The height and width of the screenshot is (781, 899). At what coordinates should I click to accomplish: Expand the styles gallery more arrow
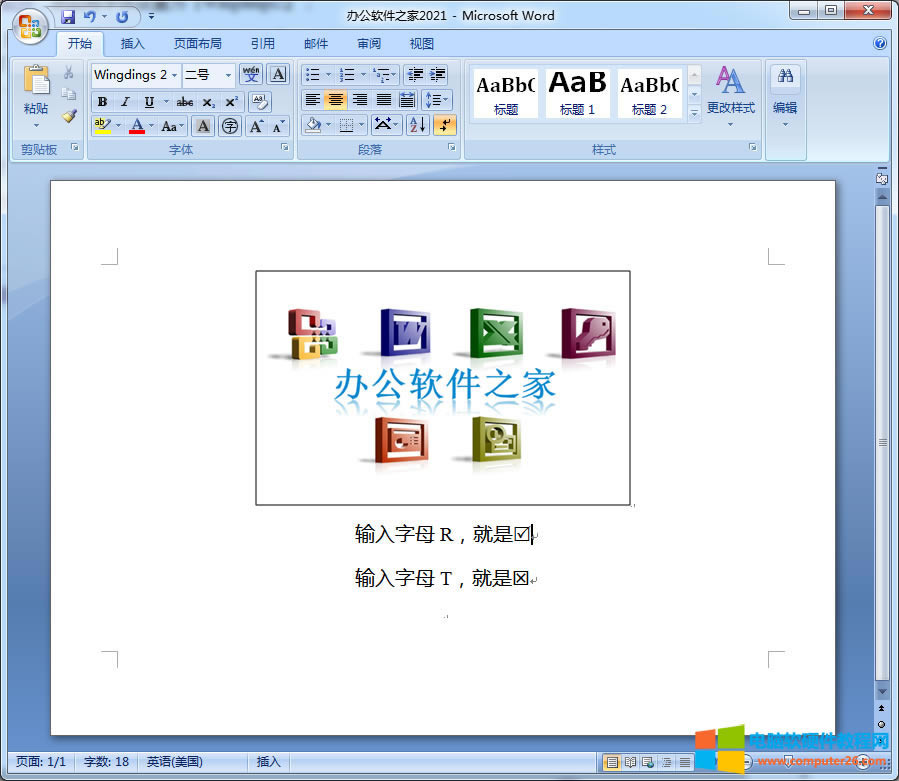pyautogui.click(x=694, y=114)
